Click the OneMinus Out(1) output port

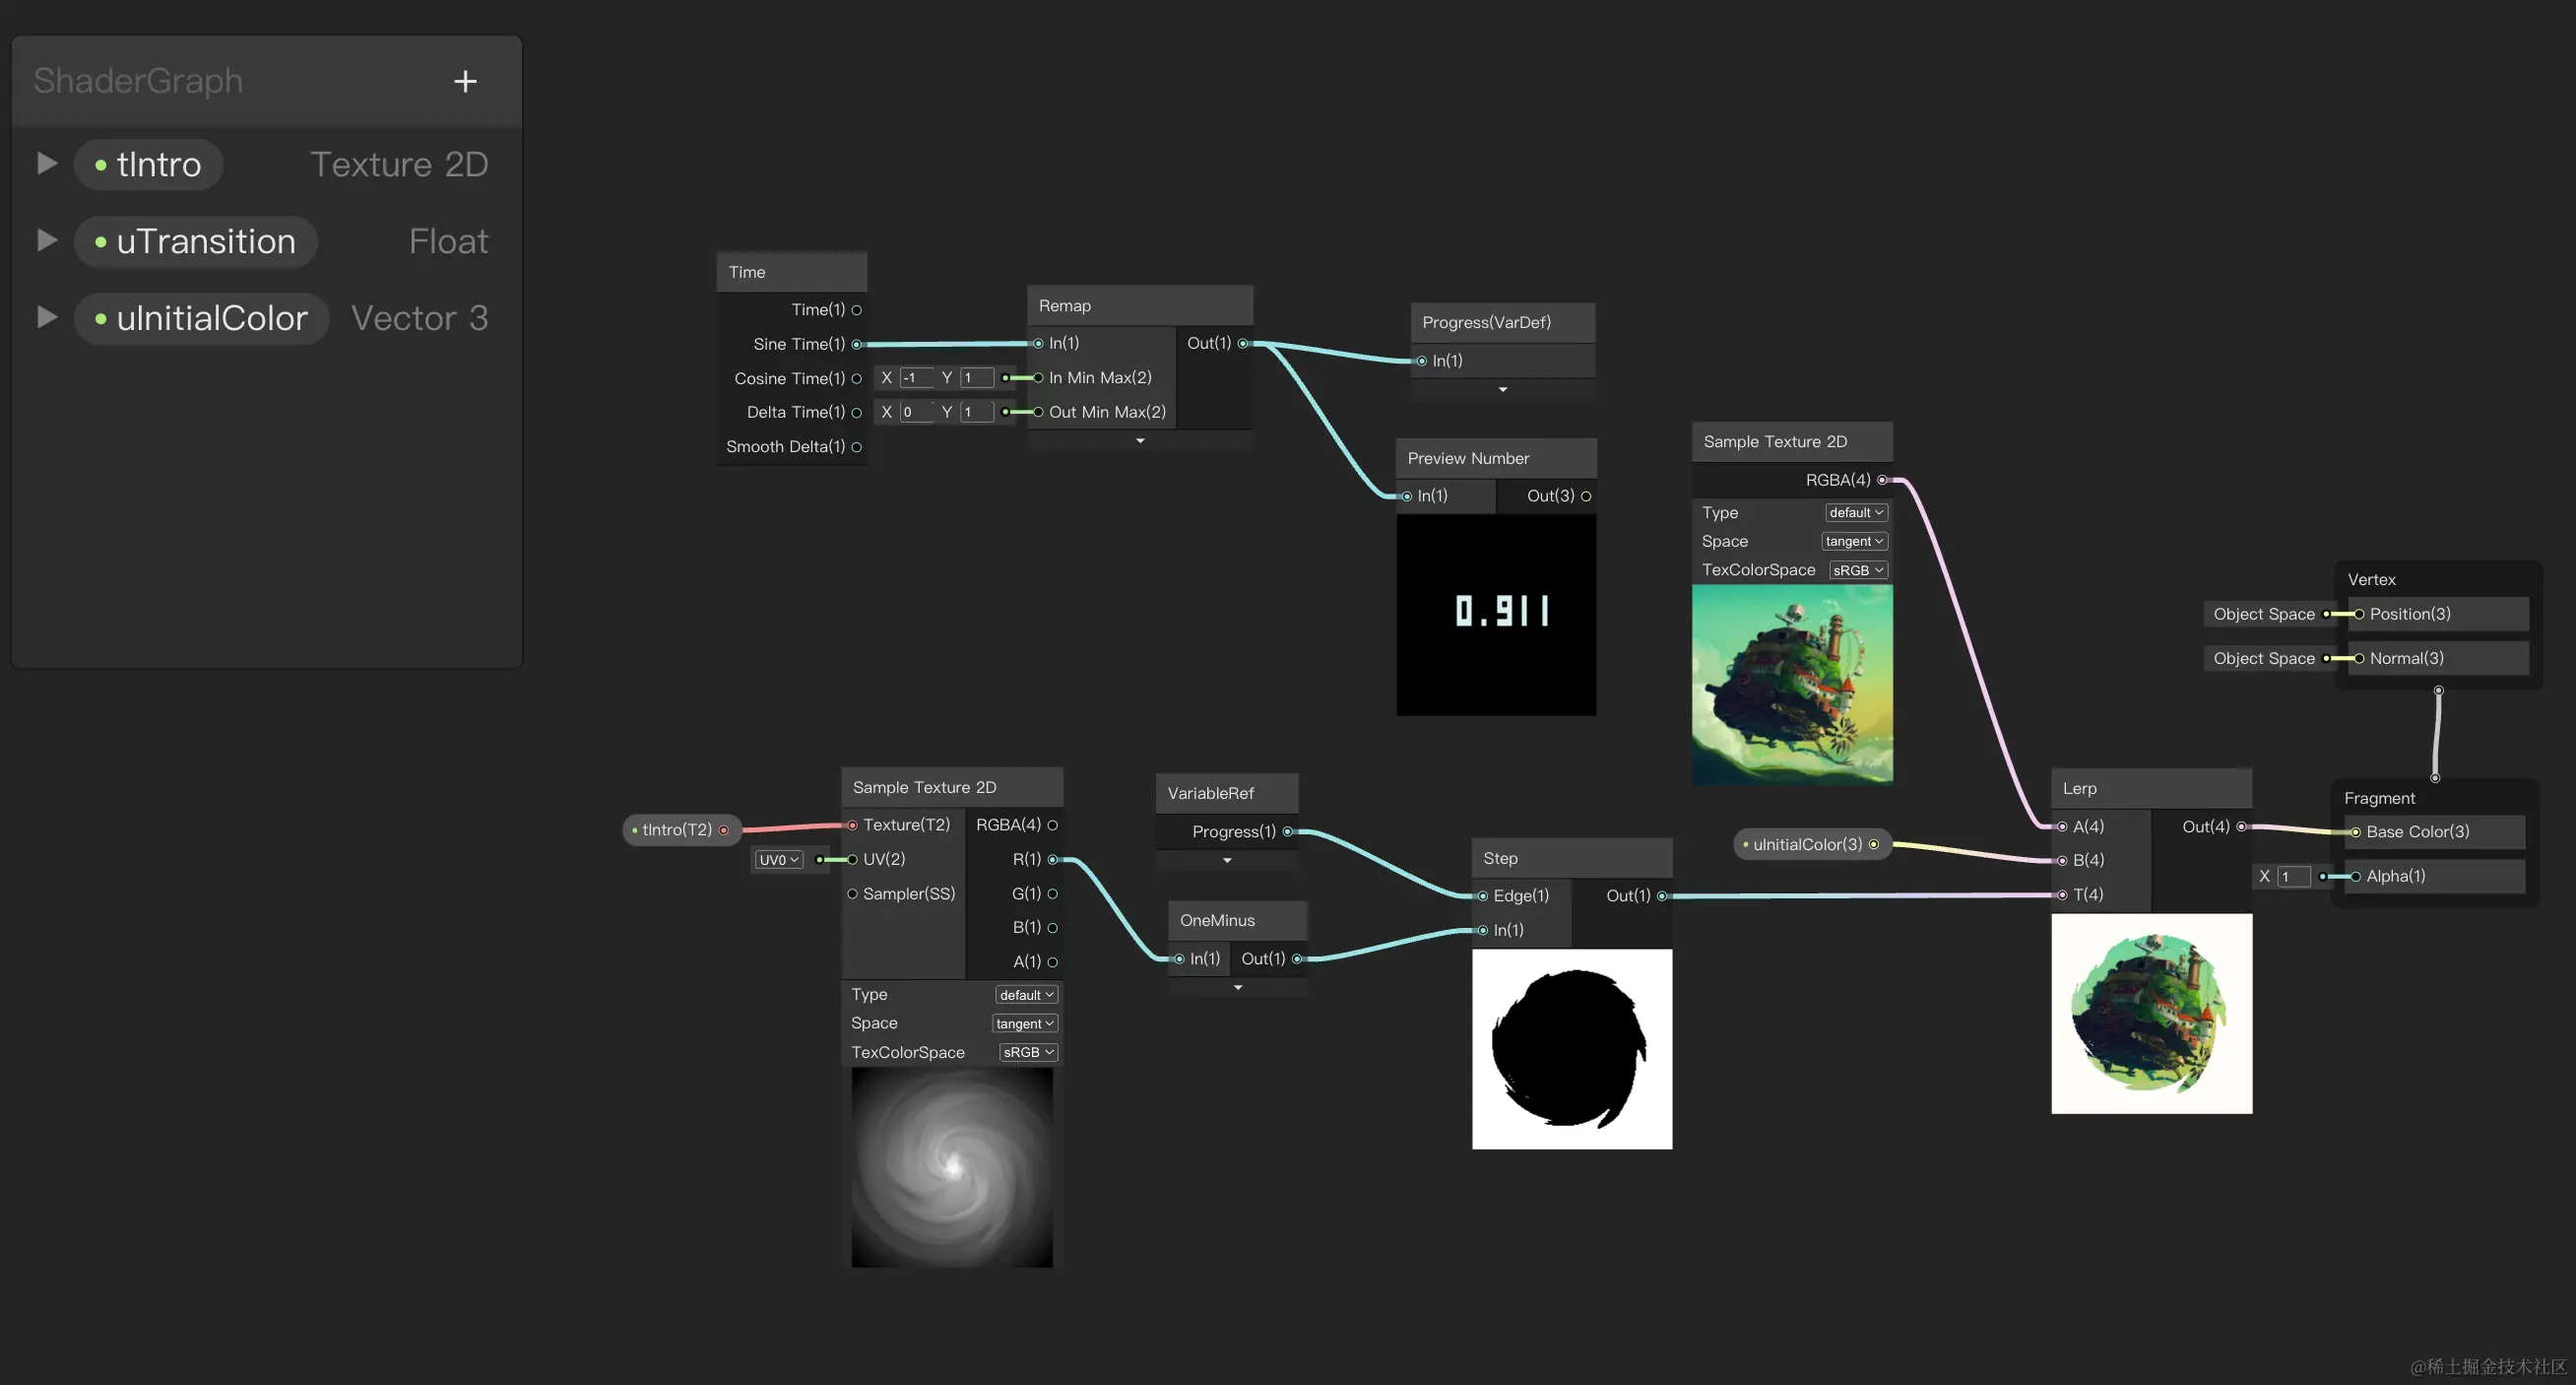[x=1297, y=959]
